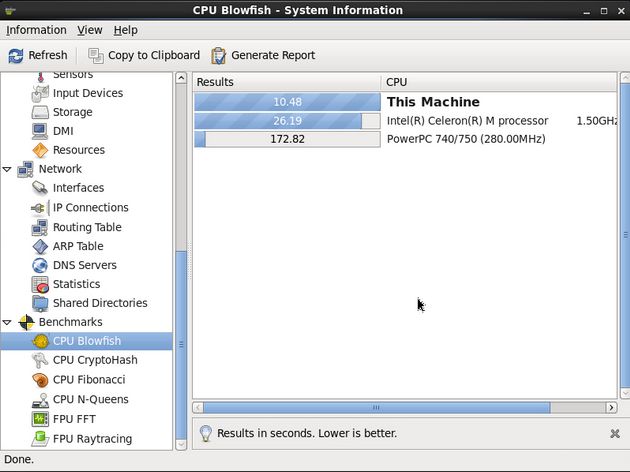Select the CPU Blowfish fish icon
630x472 pixels.
[x=41, y=341]
